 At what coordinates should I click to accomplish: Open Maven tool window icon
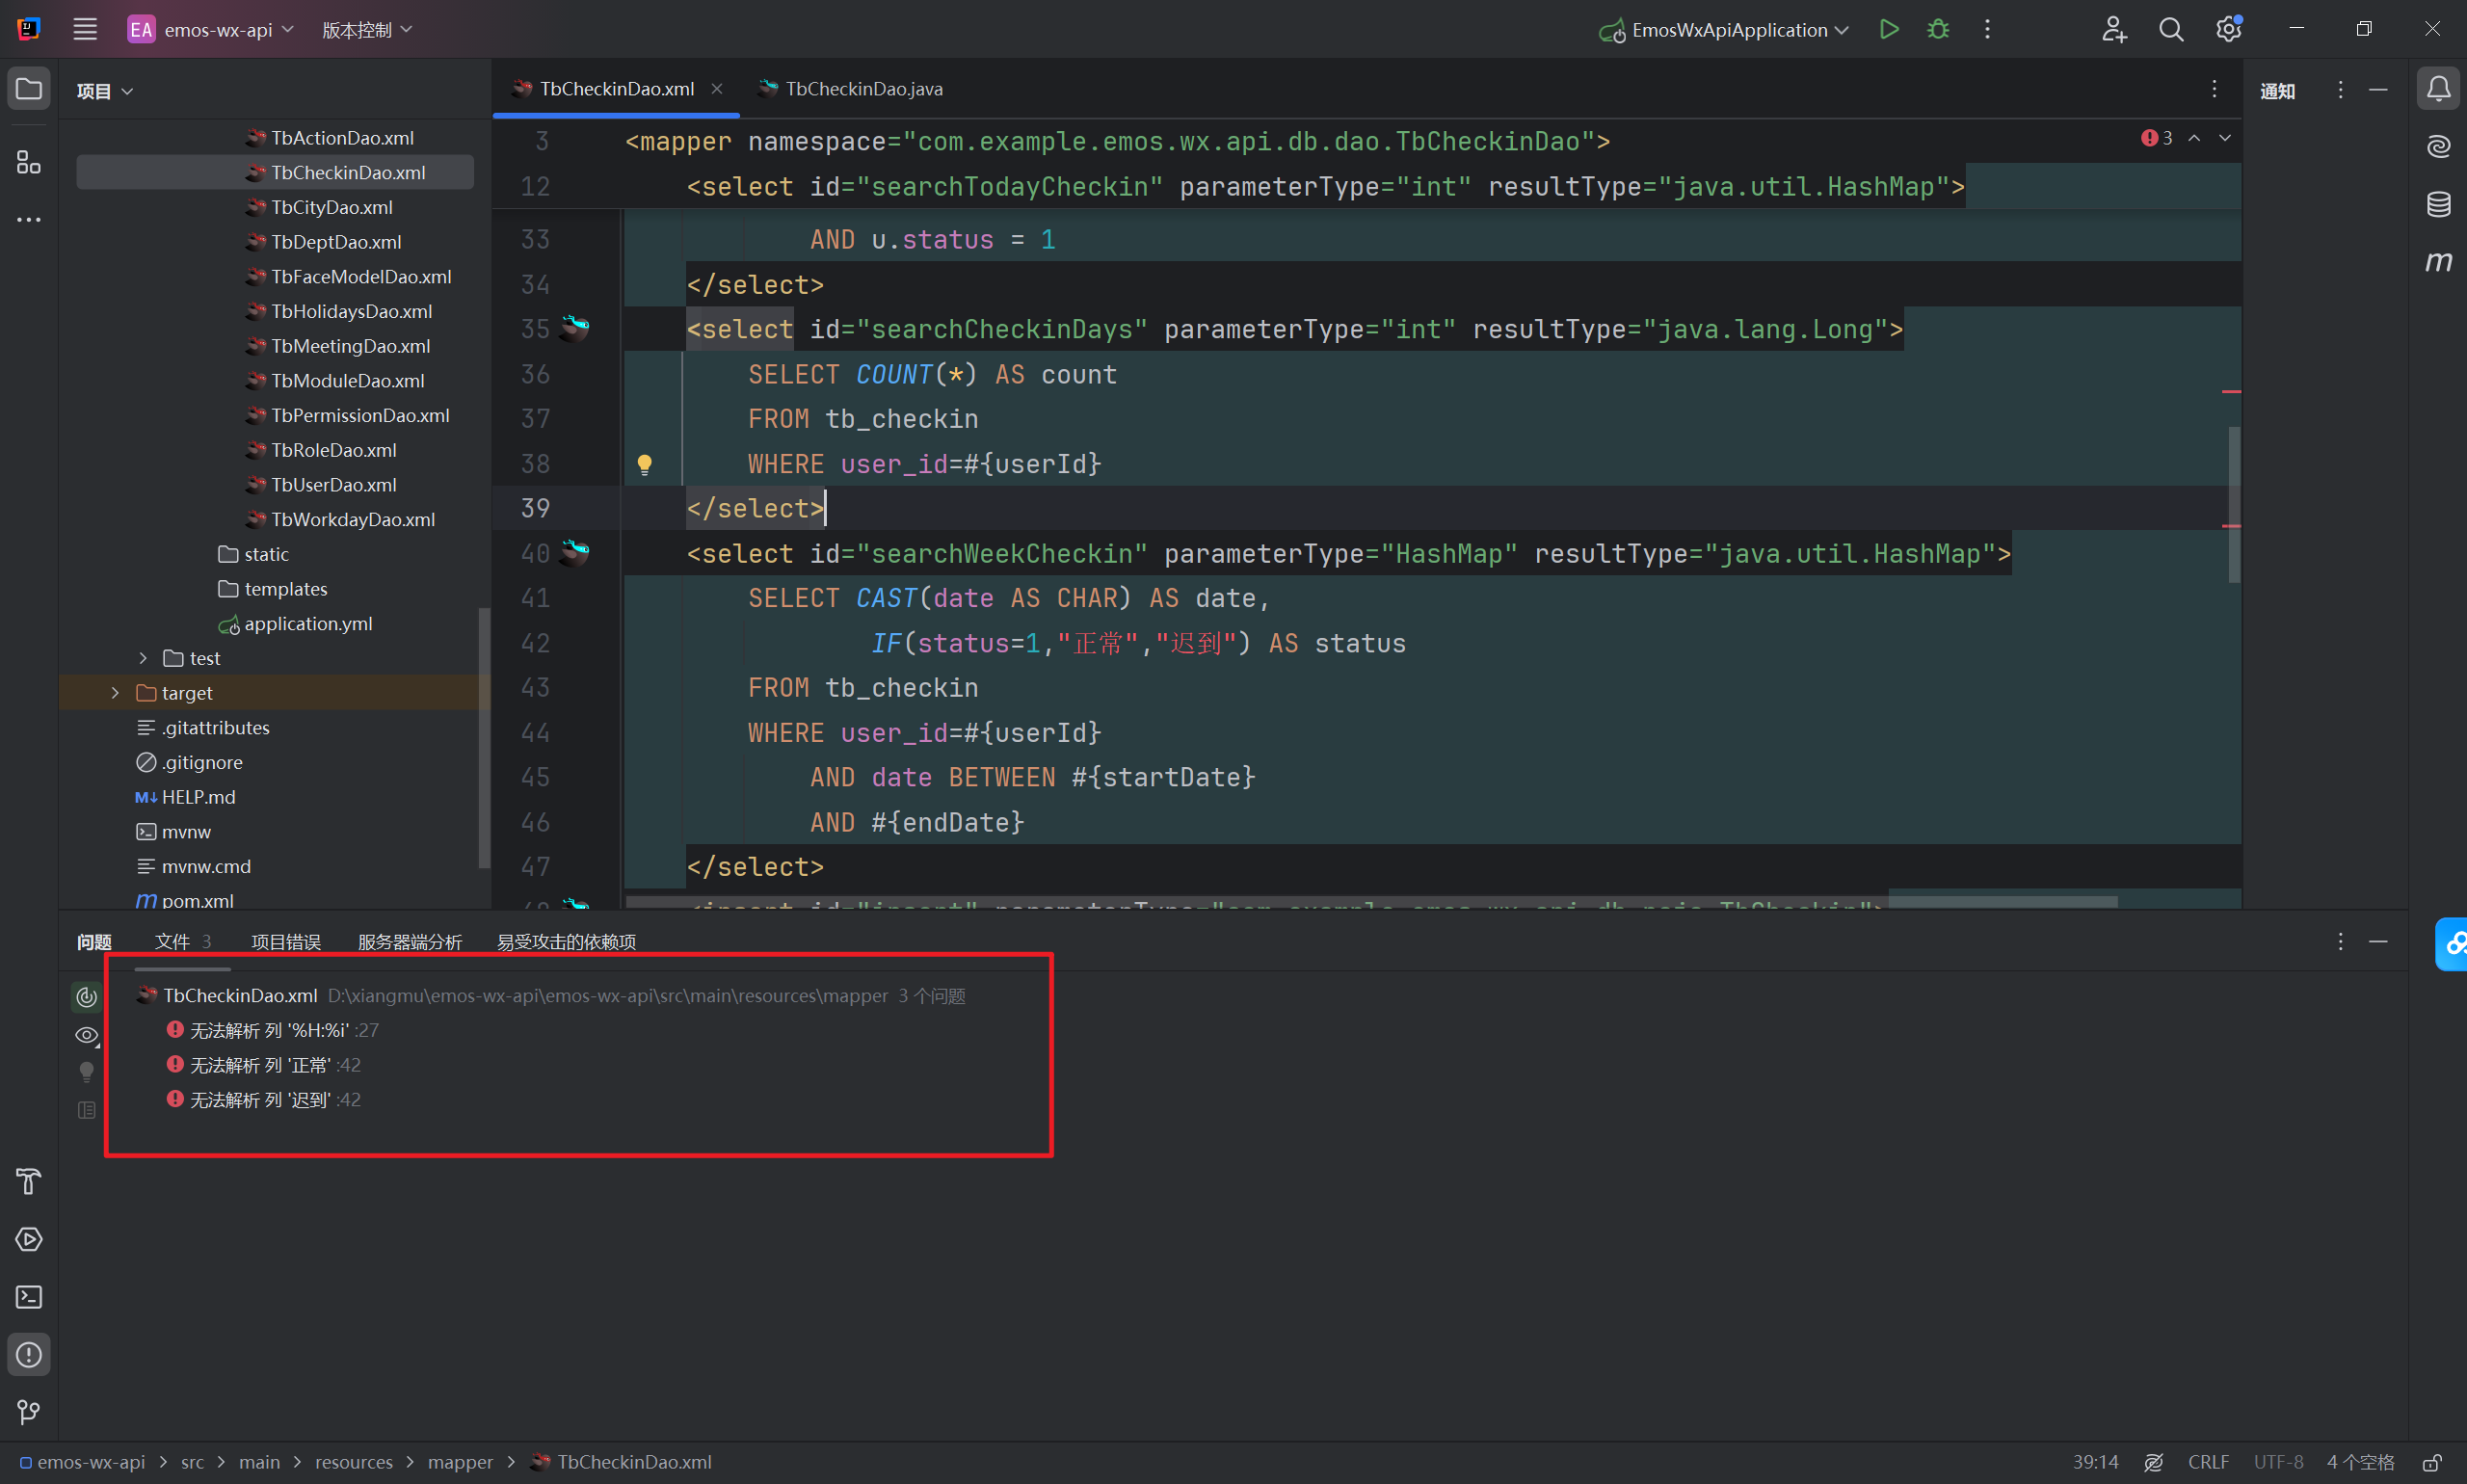[x=2438, y=262]
